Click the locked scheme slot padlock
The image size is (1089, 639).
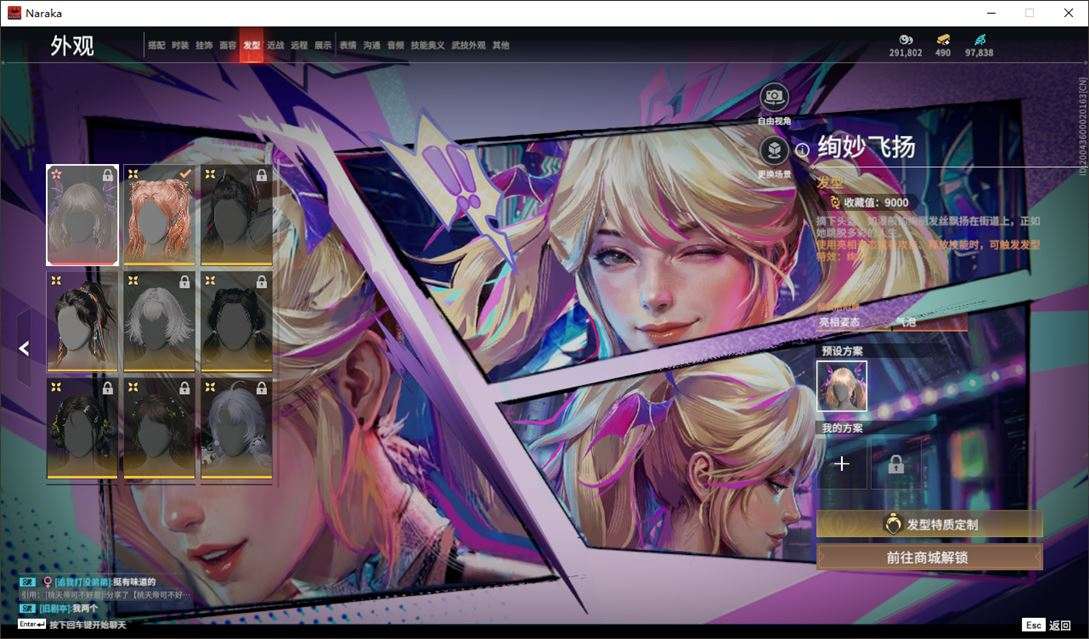pyautogui.click(x=896, y=463)
